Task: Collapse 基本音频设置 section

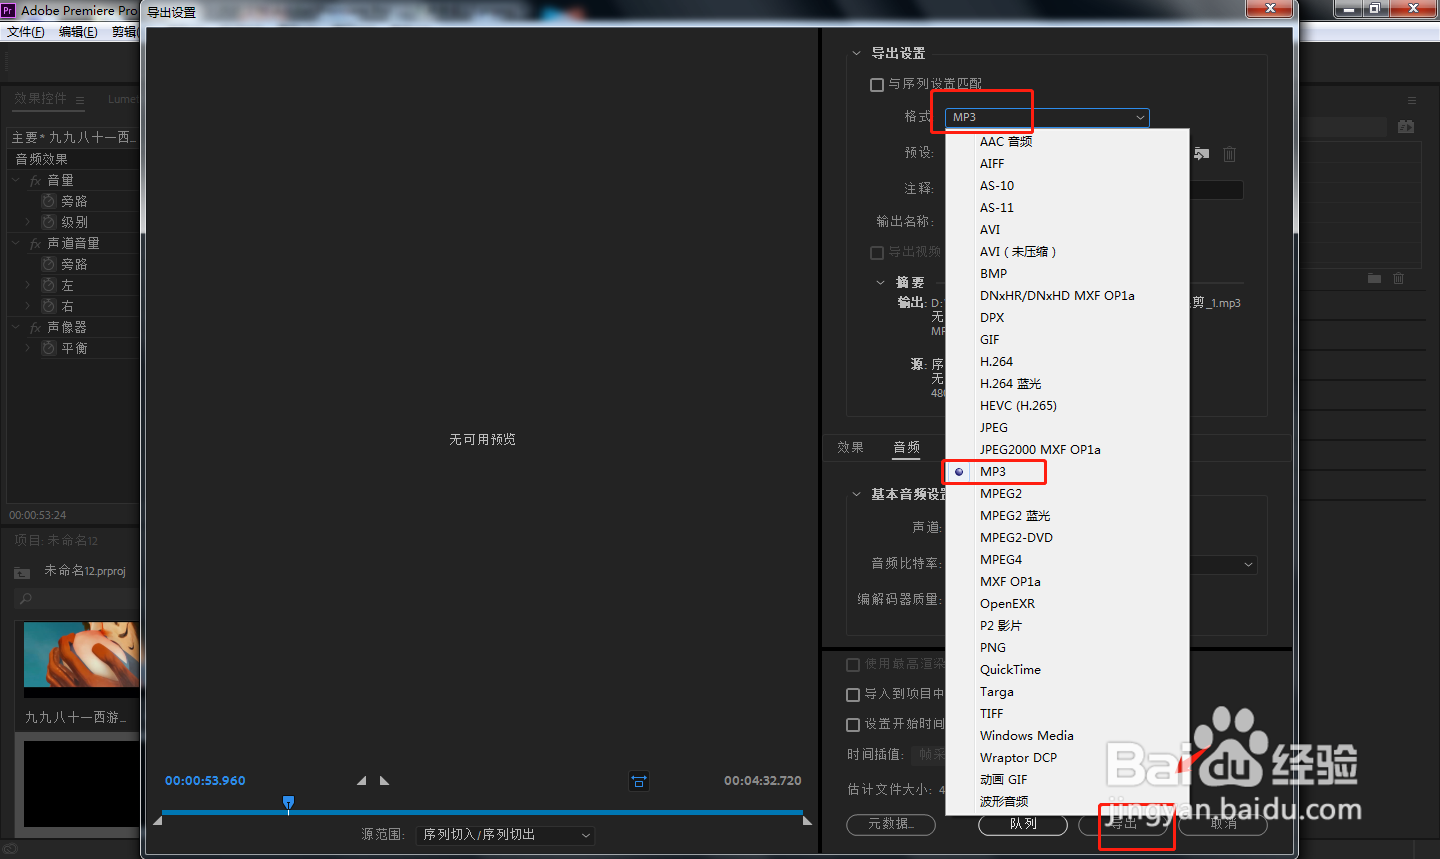Action: point(856,495)
